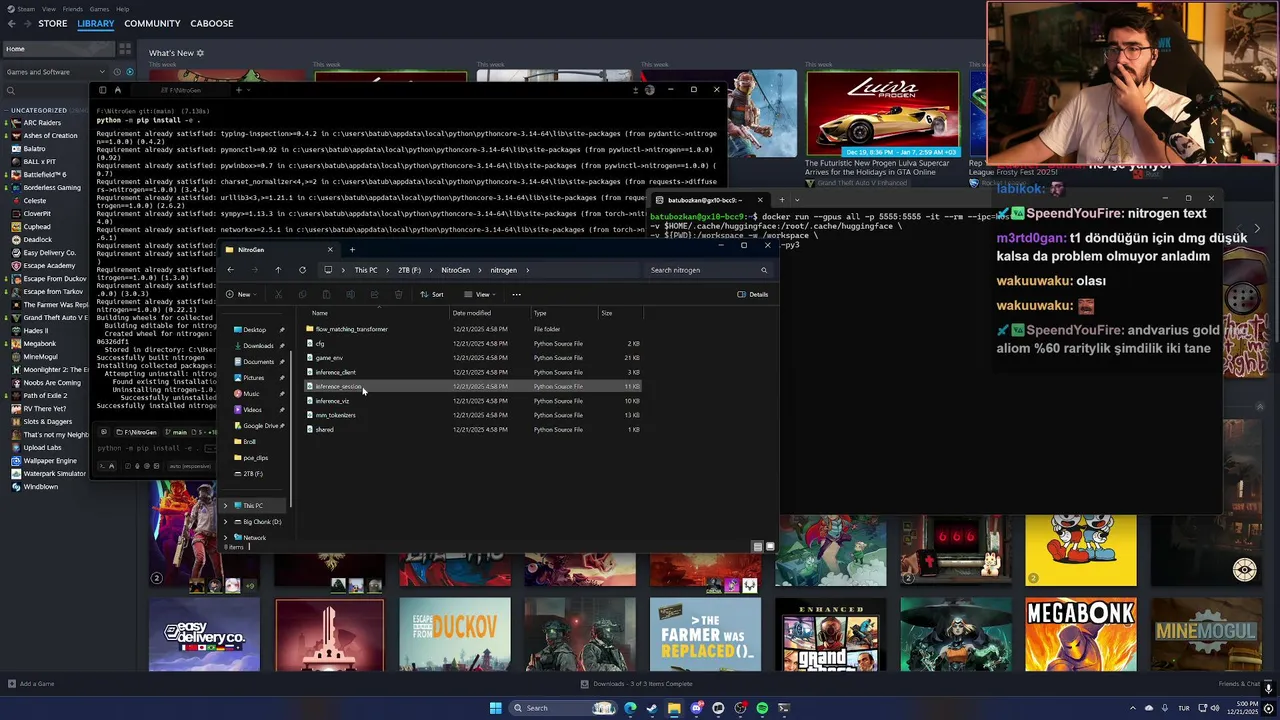Switch to the COMMUNITY tab
This screenshot has width=1280, height=720.
[152, 23]
